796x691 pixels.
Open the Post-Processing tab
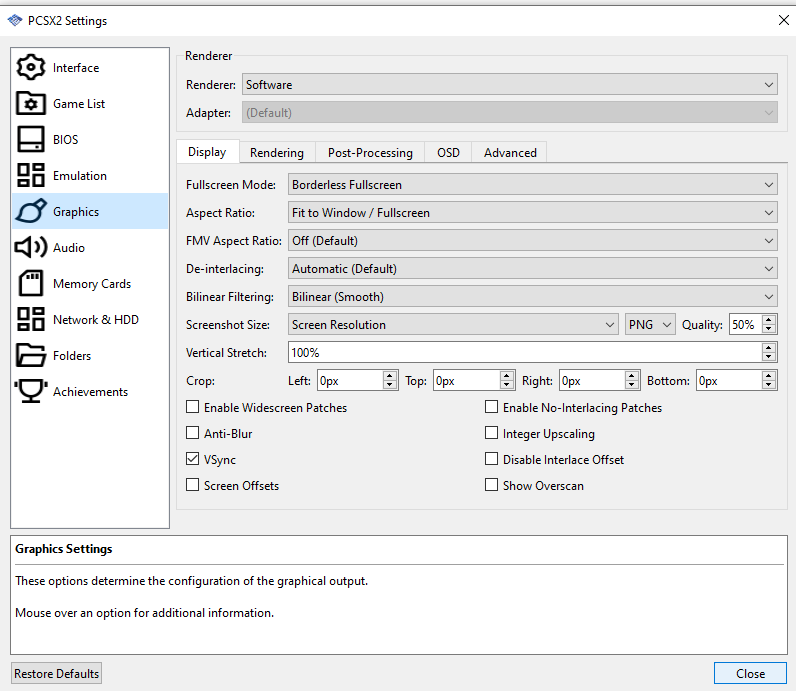point(370,152)
